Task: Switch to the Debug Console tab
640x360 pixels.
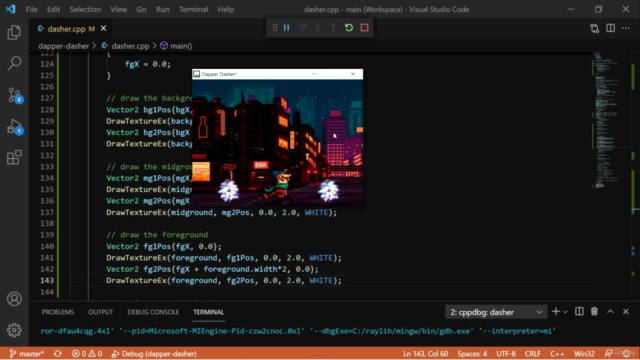Action: point(153,312)
